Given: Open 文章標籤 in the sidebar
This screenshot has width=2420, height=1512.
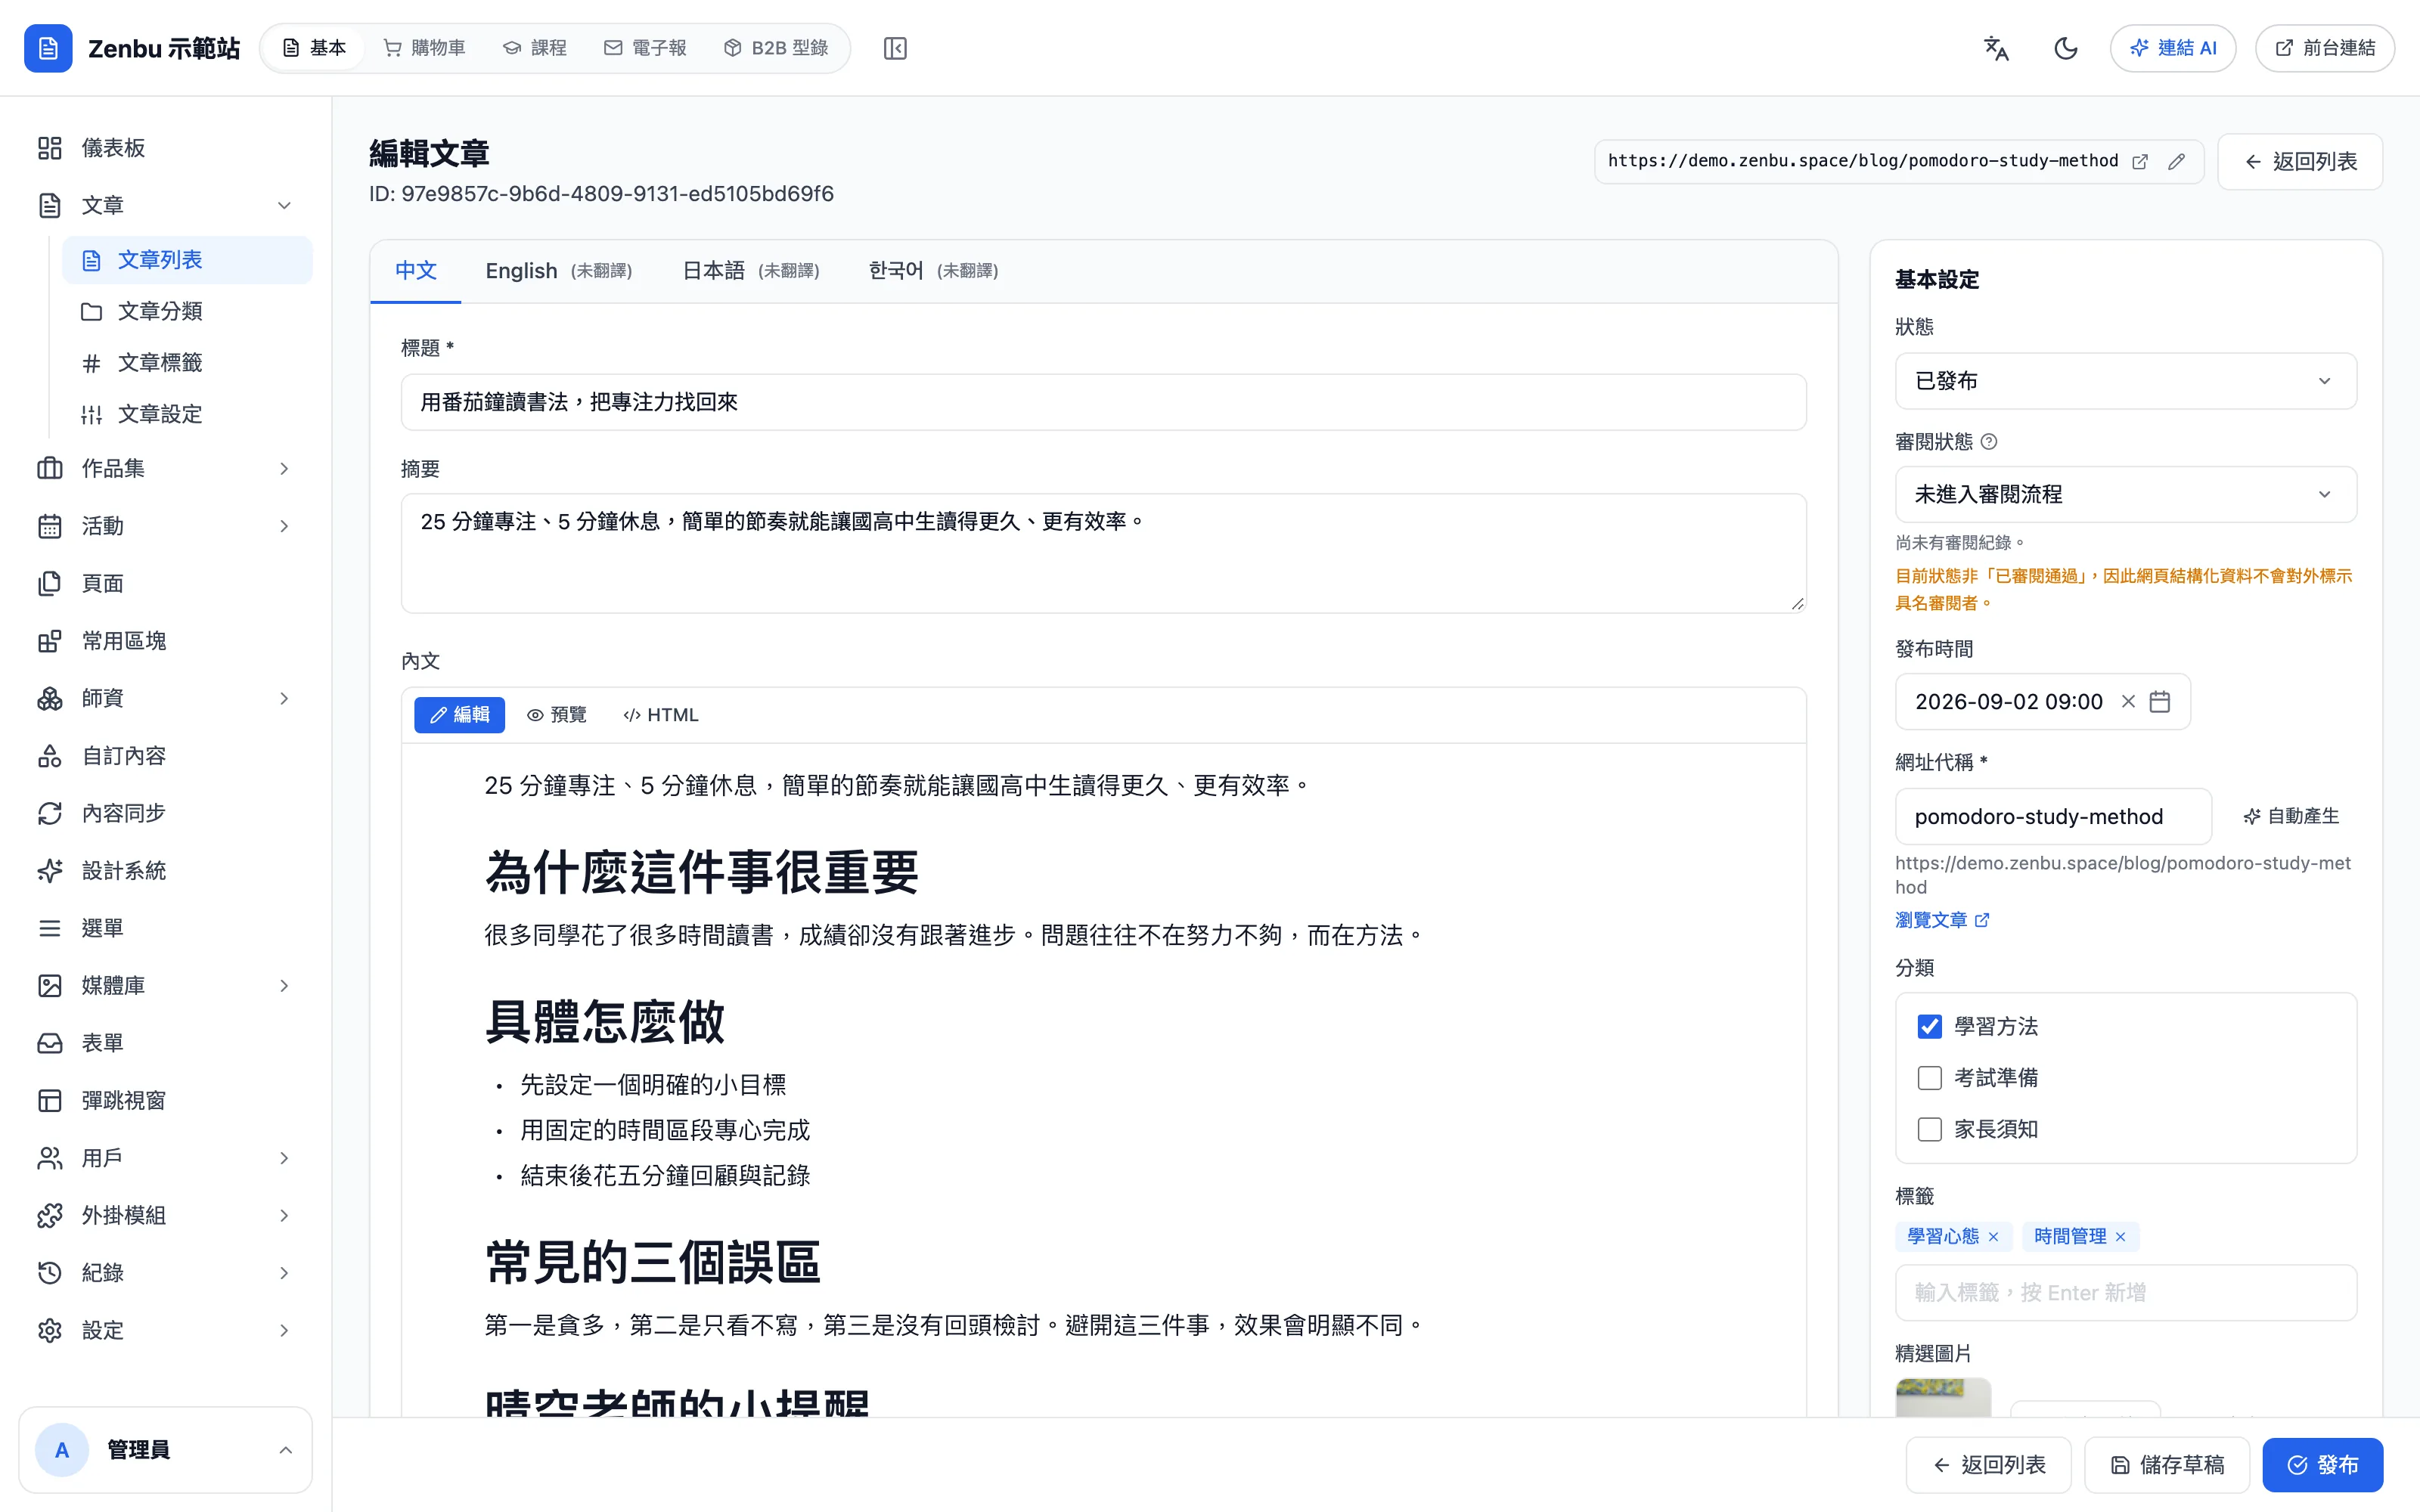Looking at the screenshot, I should click(188, 362).
